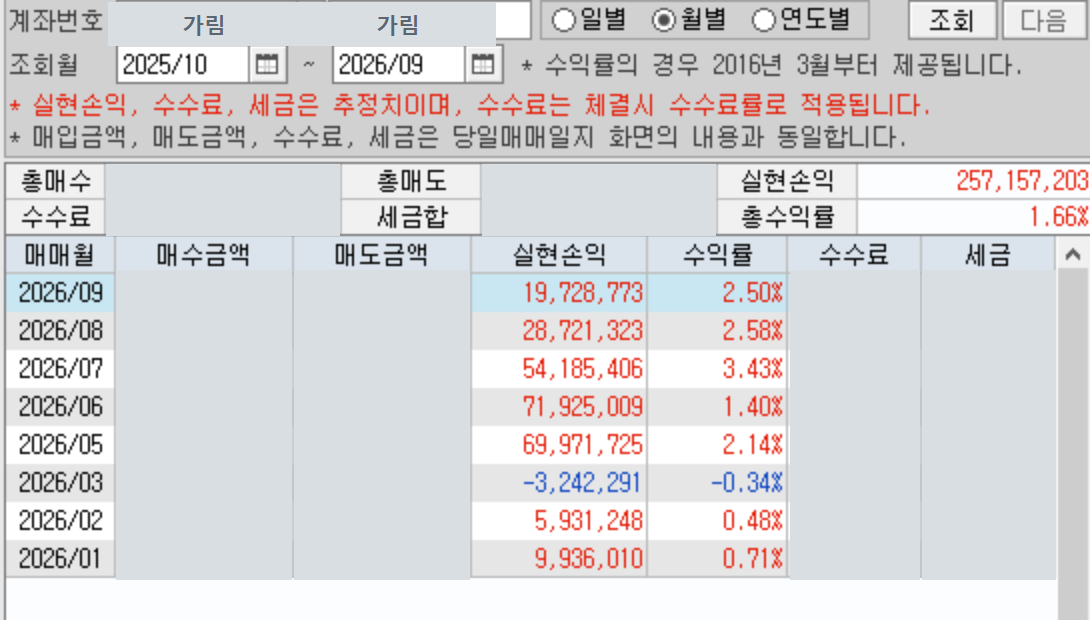
Task: Click the 다음 button
Action: [x=1044, y=20]
